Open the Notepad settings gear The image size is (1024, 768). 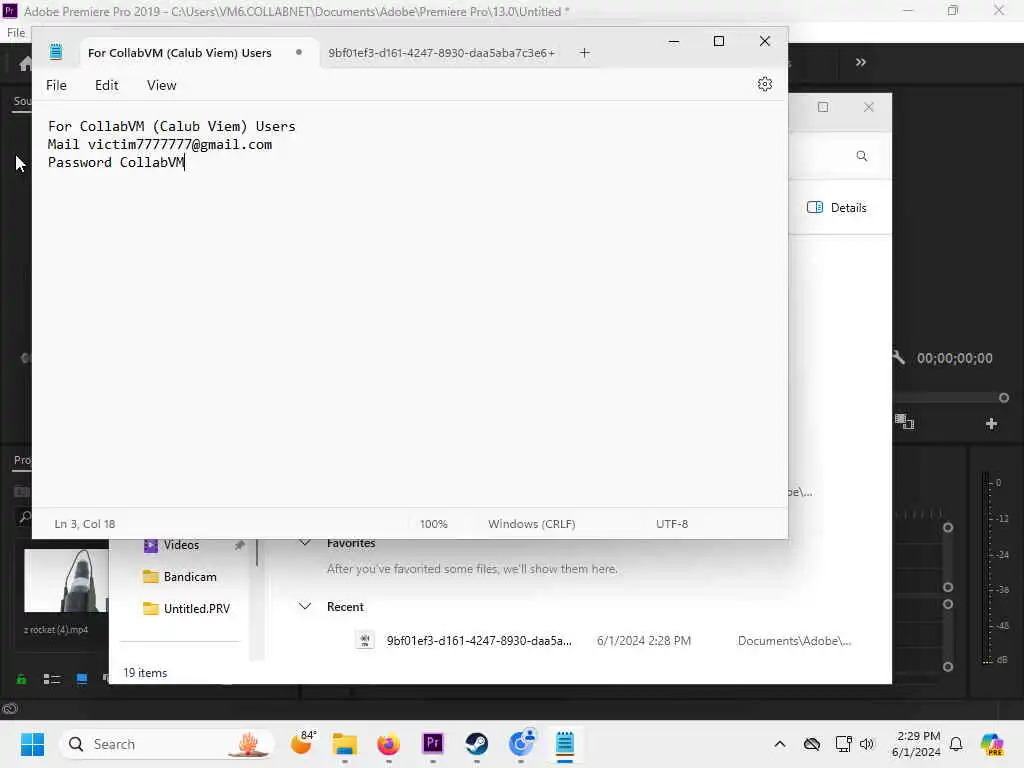pos(765,84)
